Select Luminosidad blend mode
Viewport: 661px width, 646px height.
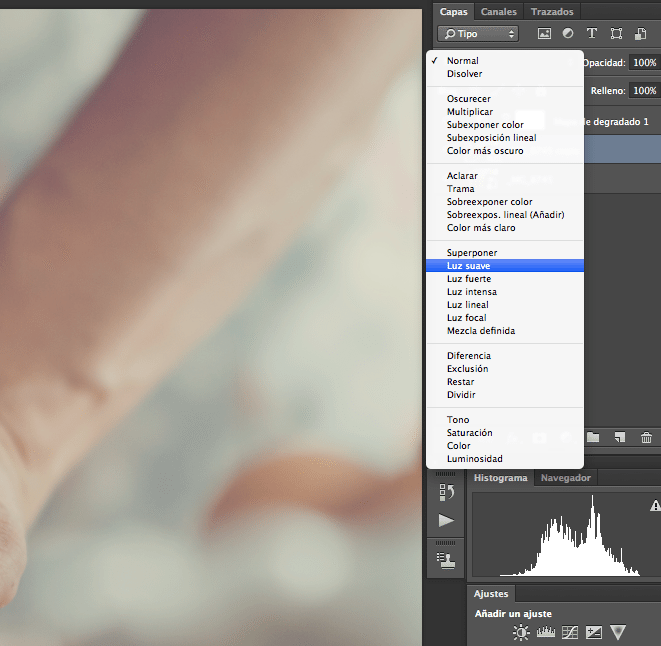(505, 459)
